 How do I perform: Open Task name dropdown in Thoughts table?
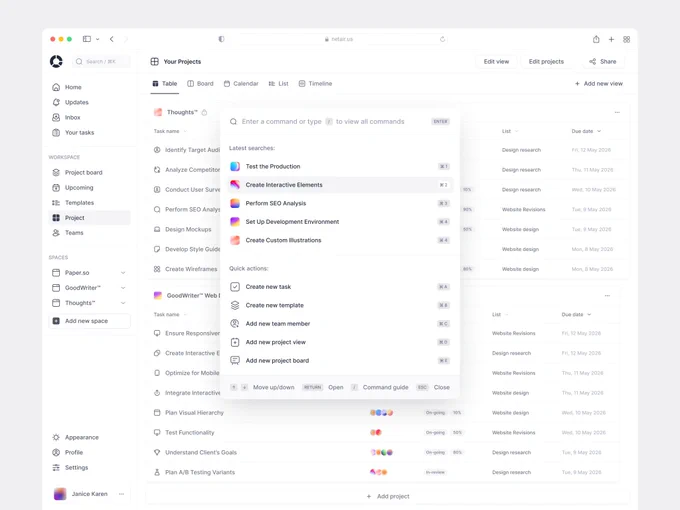point(185,131)
